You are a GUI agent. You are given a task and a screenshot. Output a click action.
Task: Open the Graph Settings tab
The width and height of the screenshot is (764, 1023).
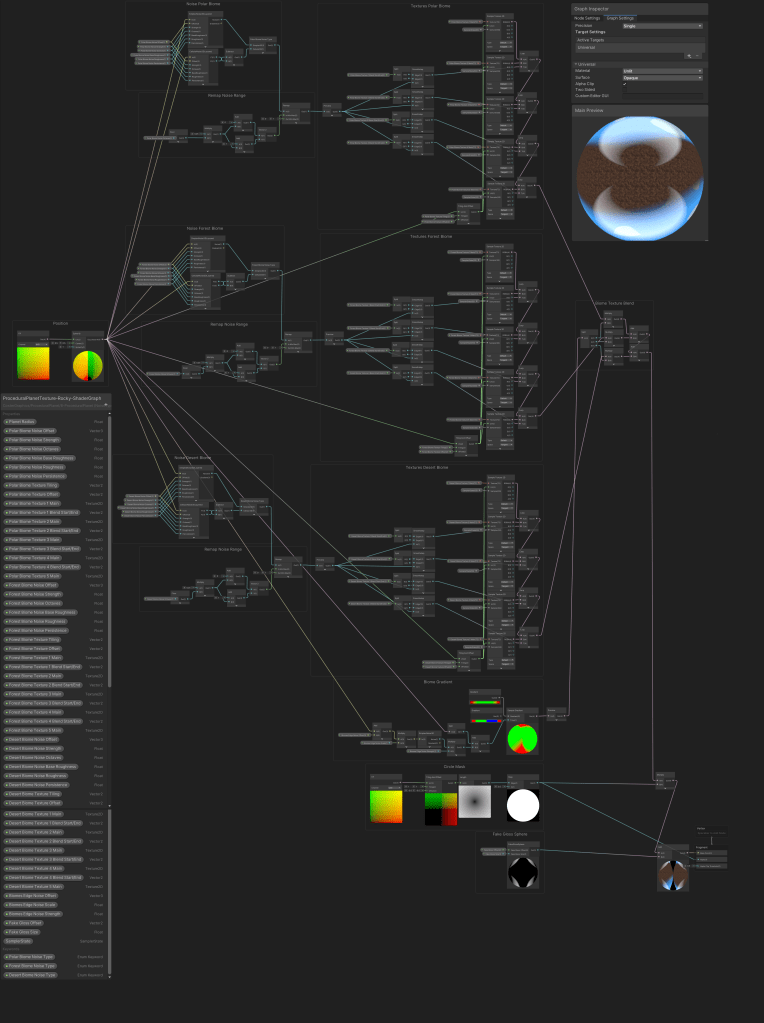[619, 18]
